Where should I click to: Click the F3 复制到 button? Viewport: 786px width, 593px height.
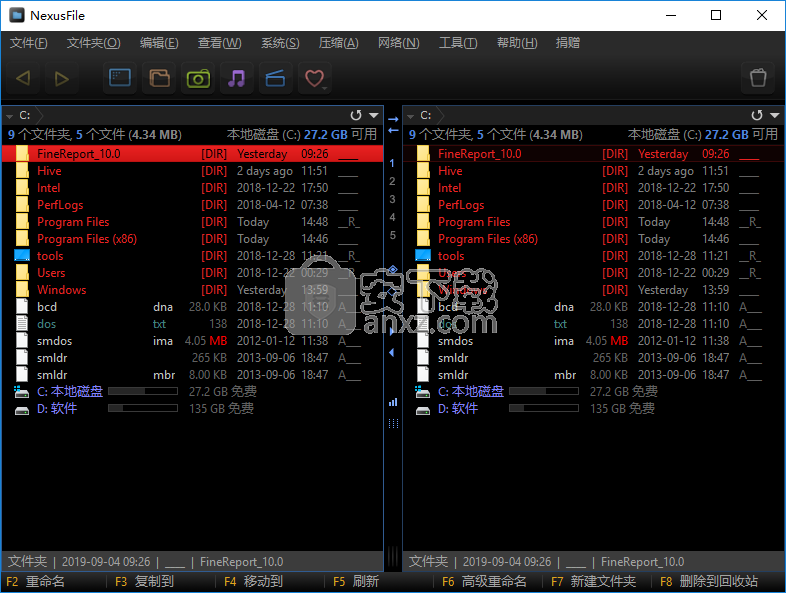(x=144, y=581)
